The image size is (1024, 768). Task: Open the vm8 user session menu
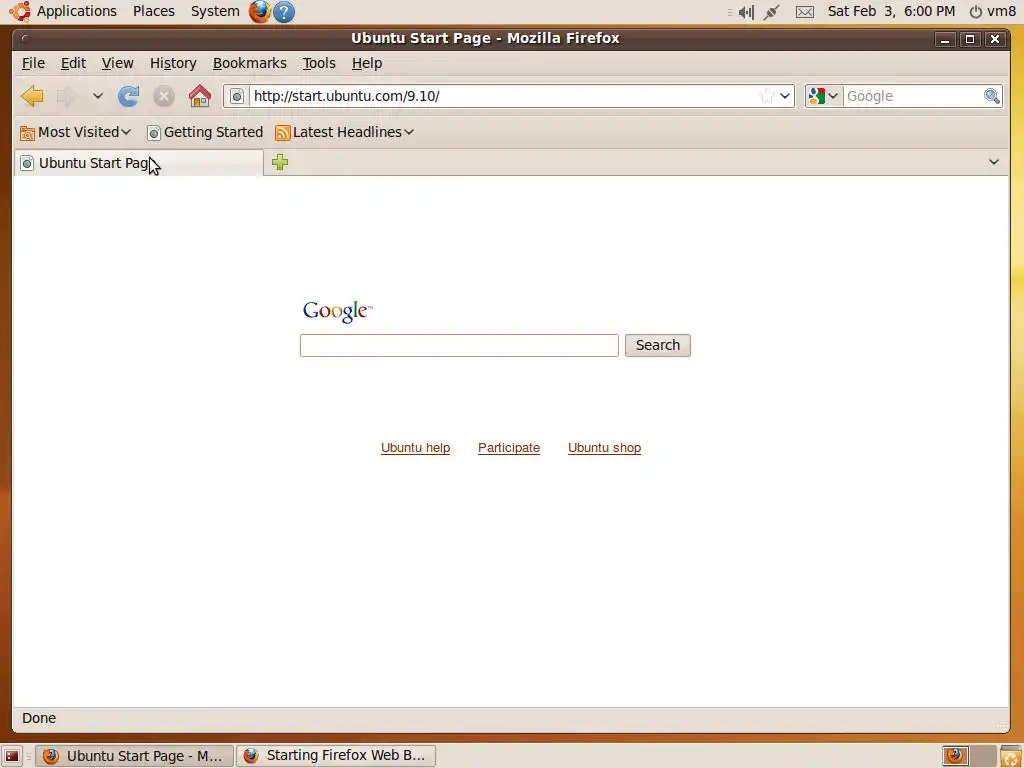pyautogui.click(x=993, y=11)
